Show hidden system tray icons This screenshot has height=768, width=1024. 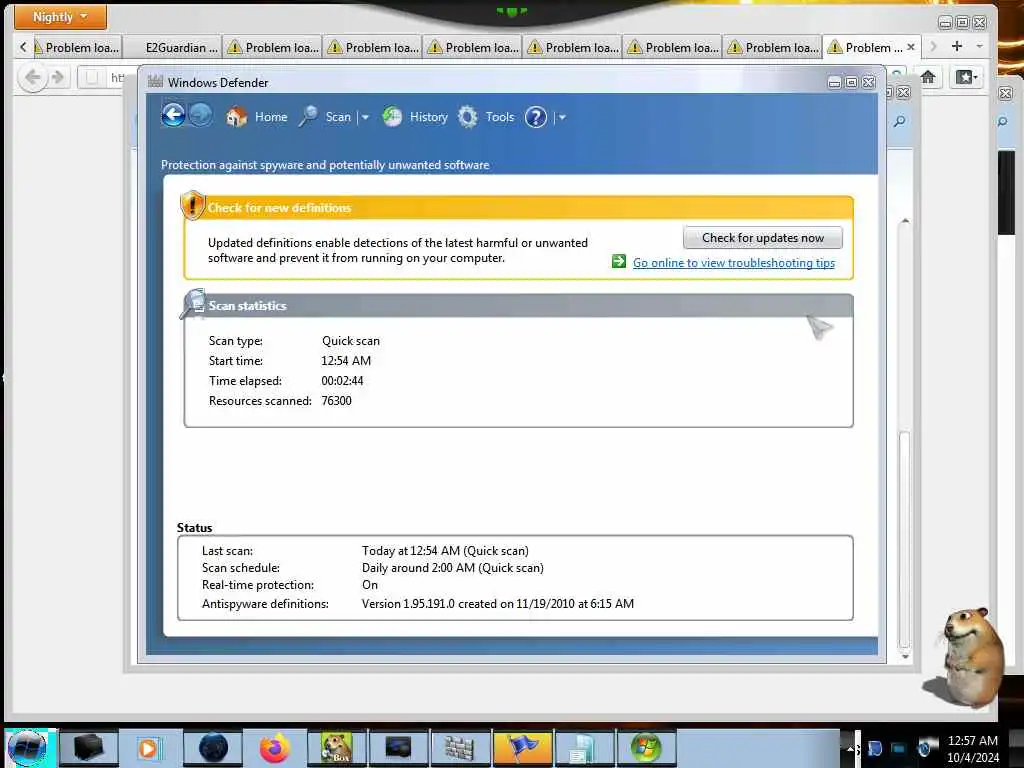850,750
